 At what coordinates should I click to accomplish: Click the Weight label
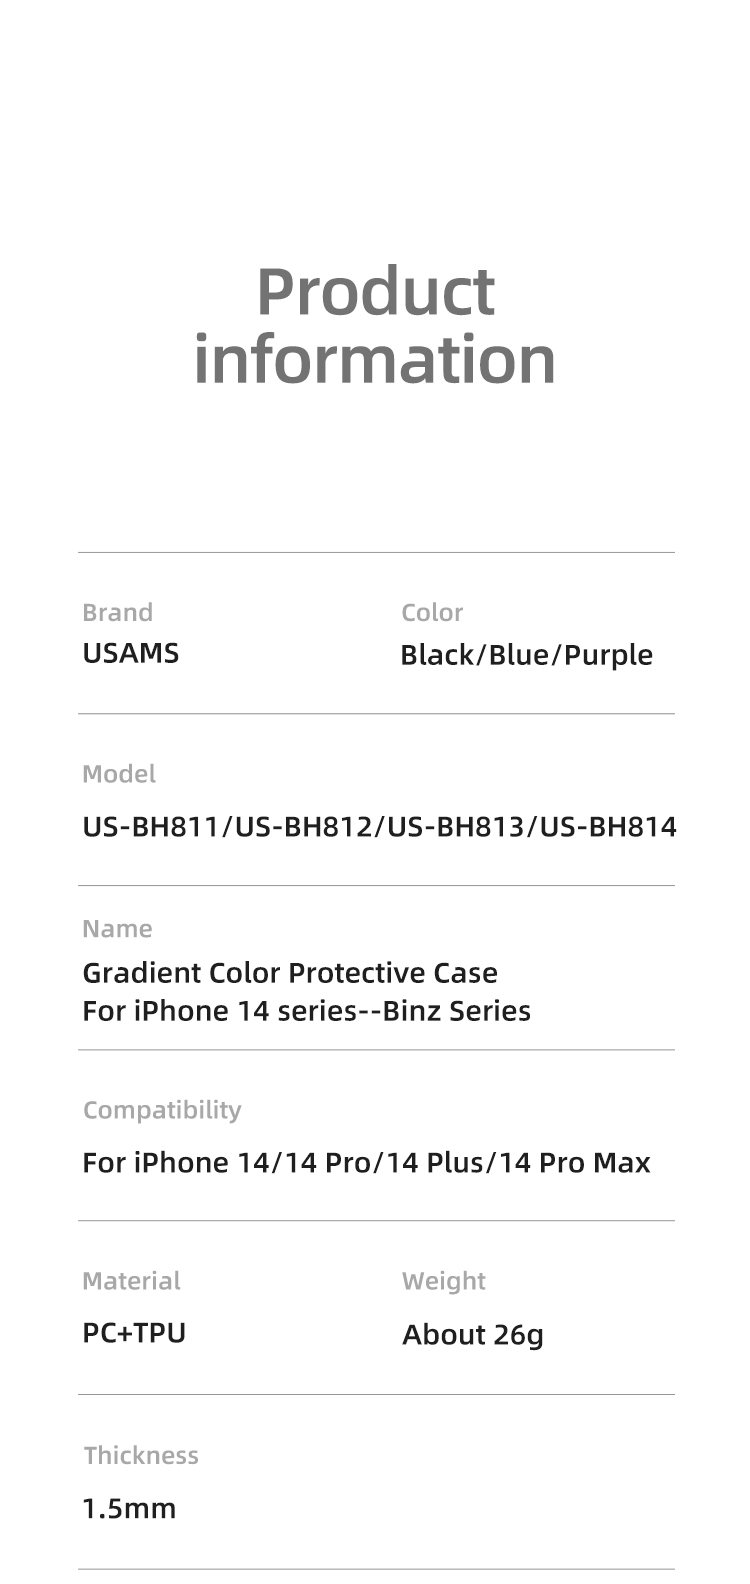(x=443, y=1281)
